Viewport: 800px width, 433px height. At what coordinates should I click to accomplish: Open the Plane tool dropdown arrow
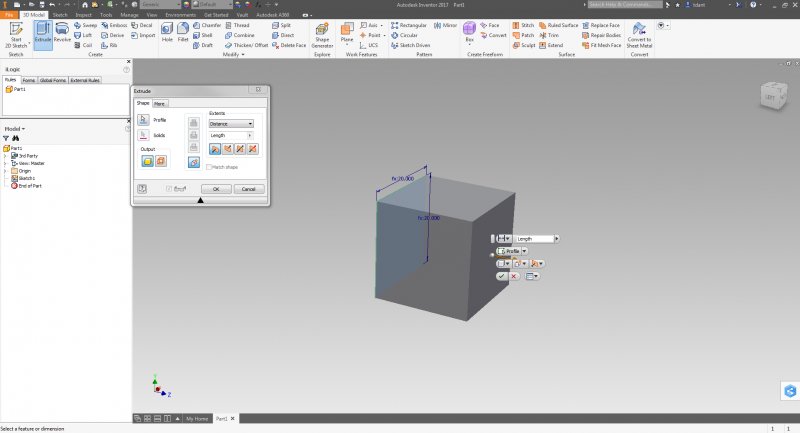tap(347, 45)
